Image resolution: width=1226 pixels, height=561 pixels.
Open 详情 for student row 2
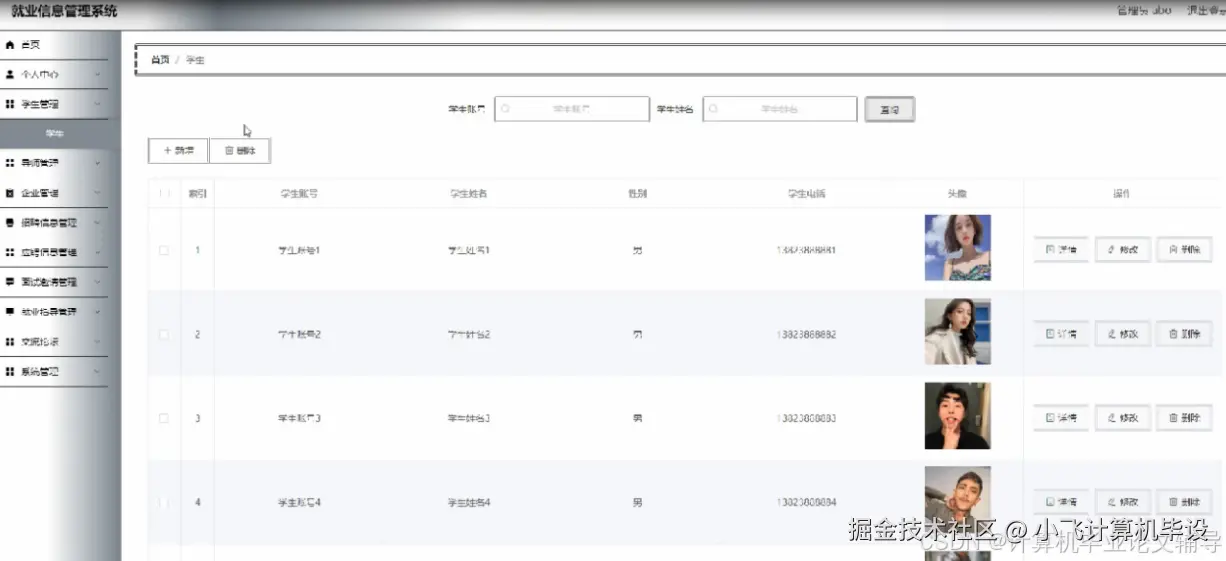coord(1061,334)
